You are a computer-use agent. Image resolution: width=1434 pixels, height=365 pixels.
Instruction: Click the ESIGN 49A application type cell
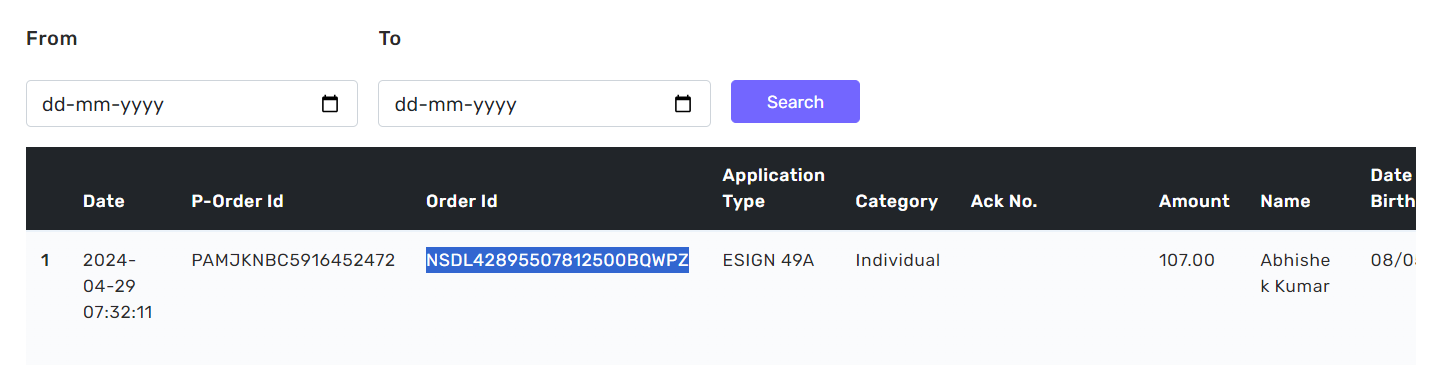pos(768,260)
